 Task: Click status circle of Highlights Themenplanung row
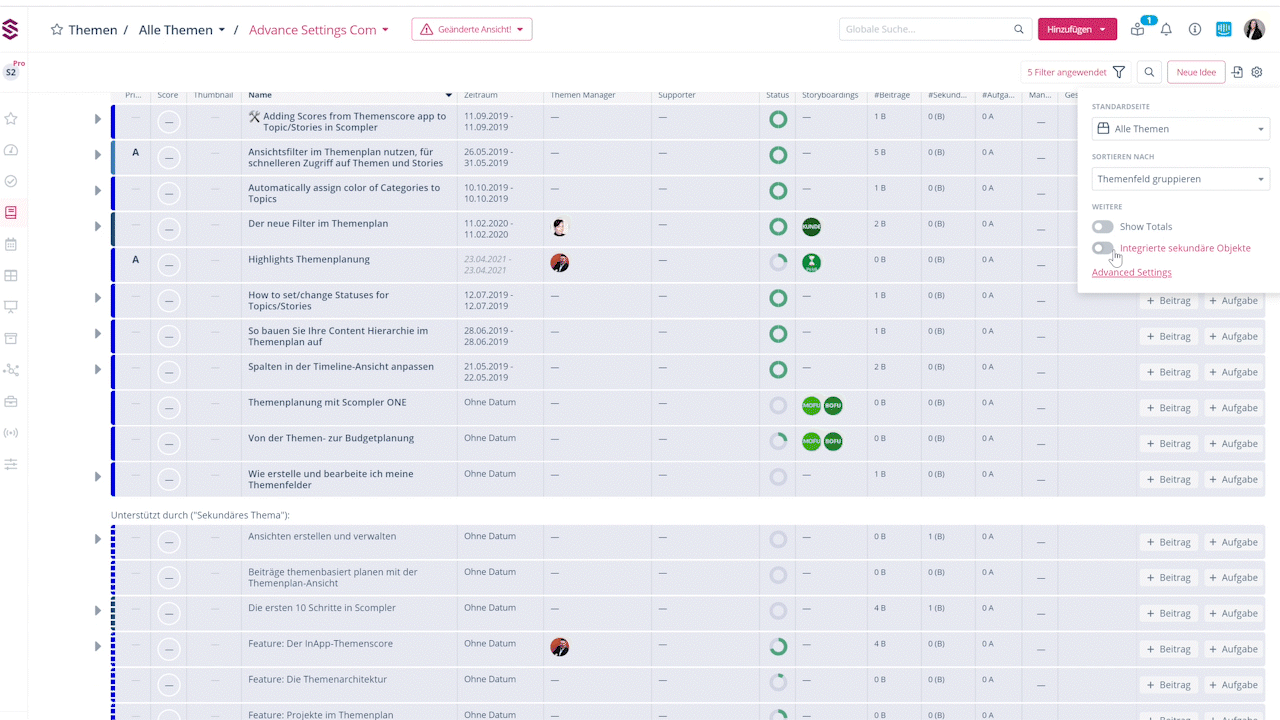click(778, 262)
